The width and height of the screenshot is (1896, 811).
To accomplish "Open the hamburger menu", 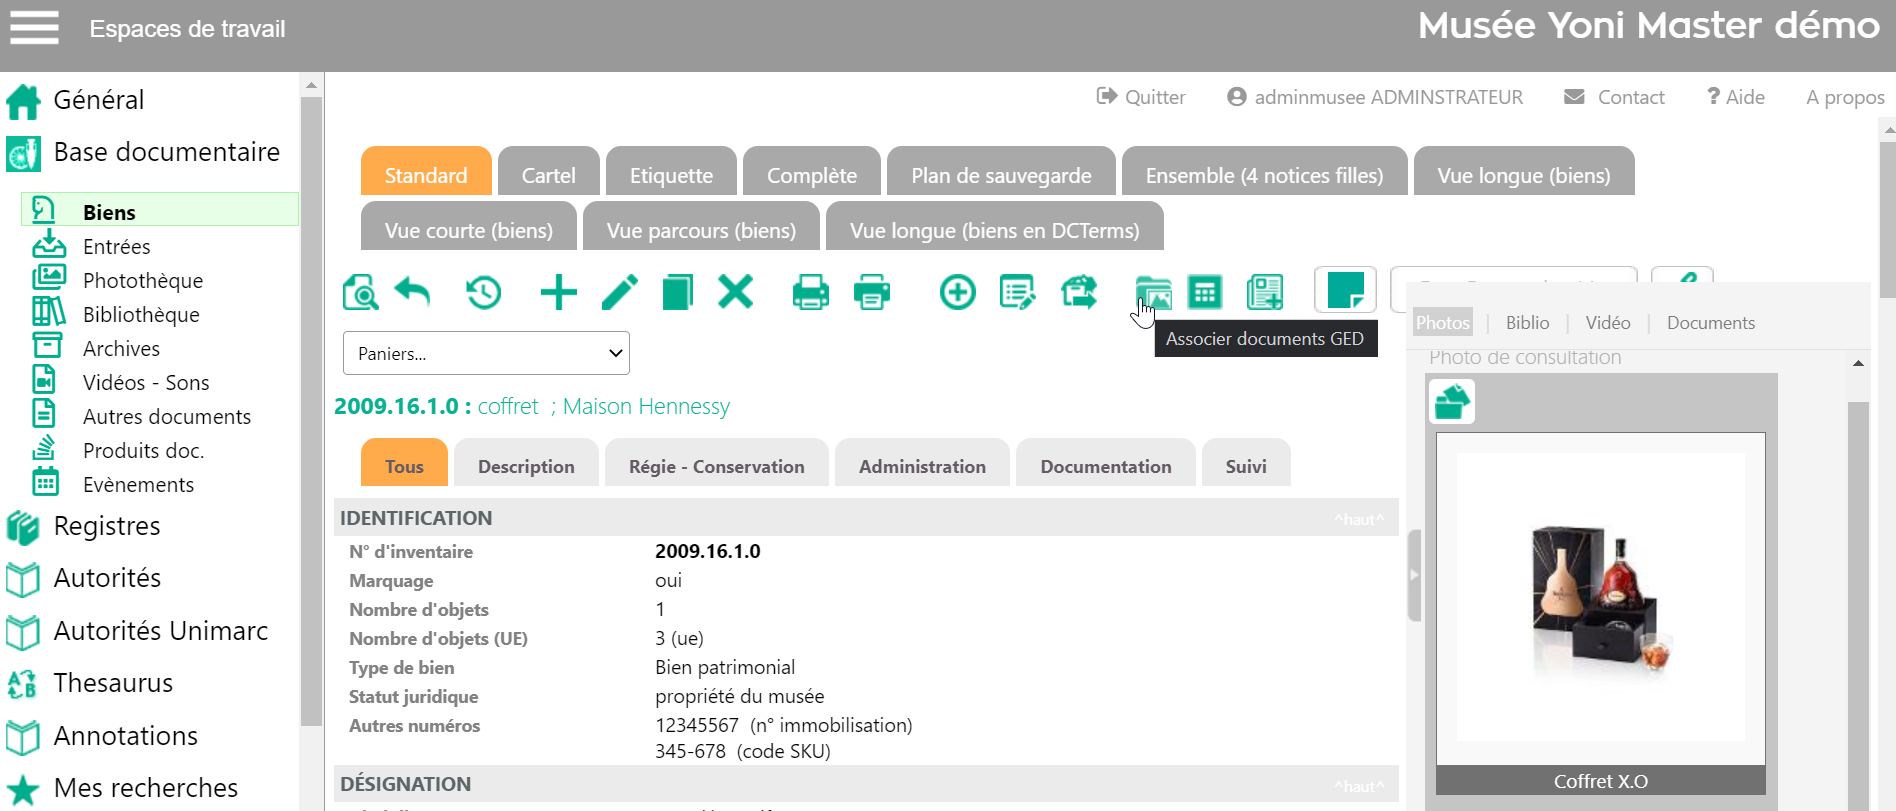I will point(34,28).
